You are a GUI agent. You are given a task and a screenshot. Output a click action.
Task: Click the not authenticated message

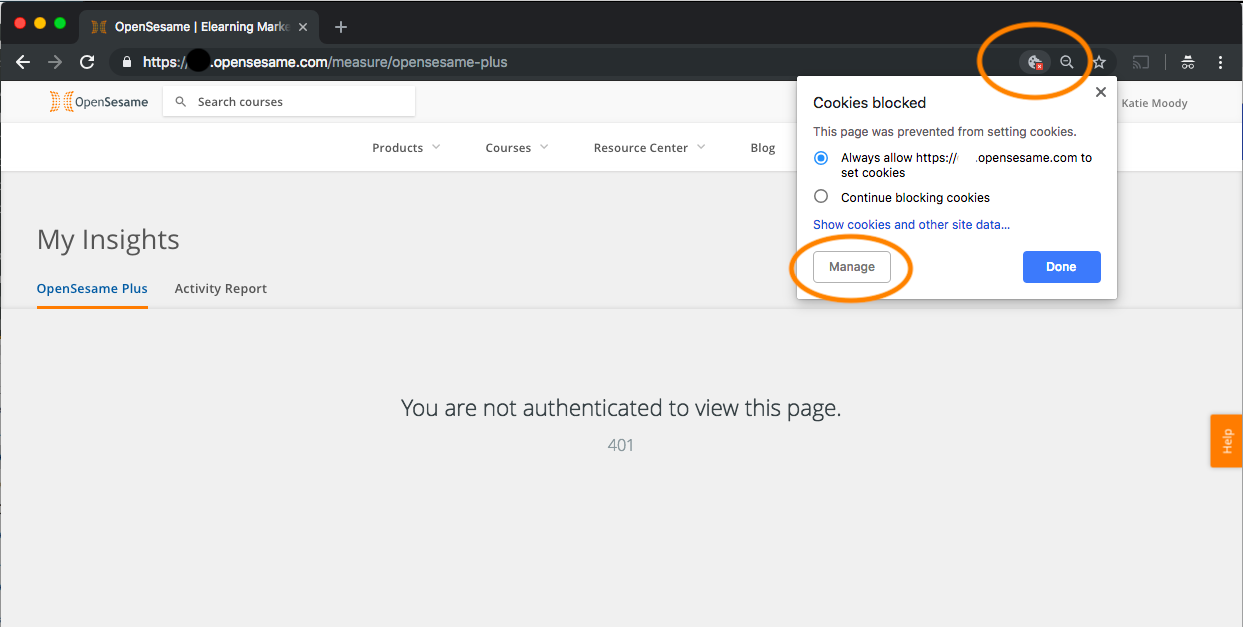click(621, 407)
